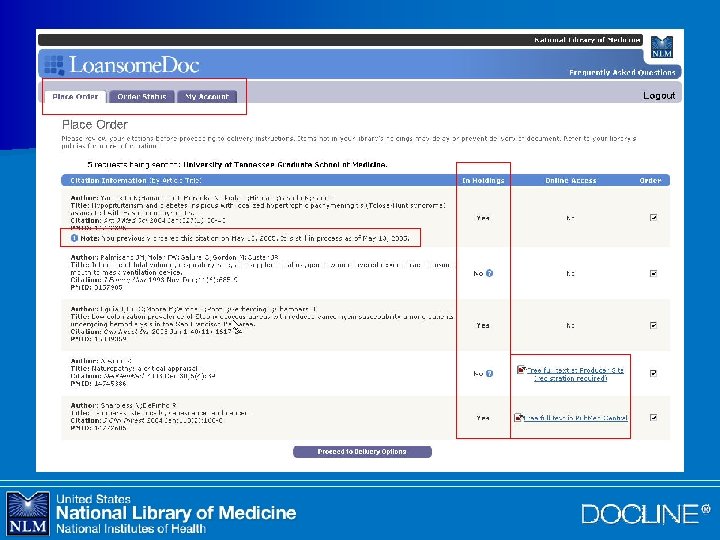Viewport: 720px width, 540px height.
Task: Click the Logout link
Action: (x=659, y=96)
